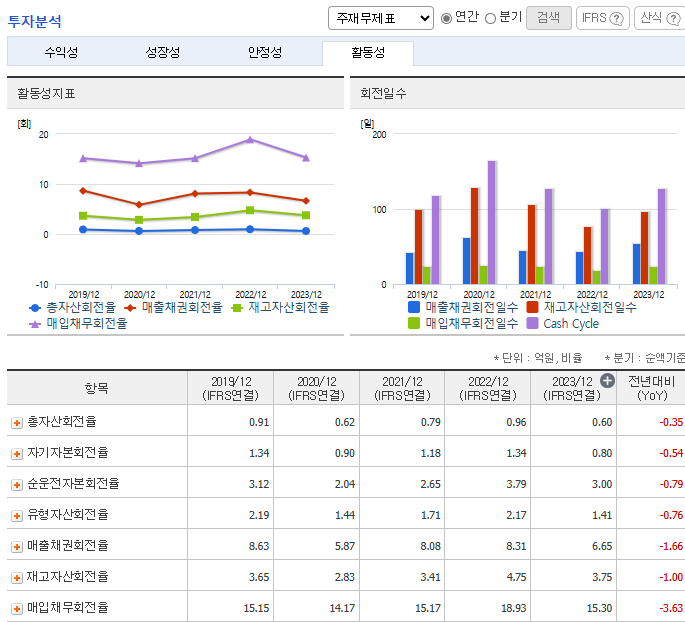The height and width of the screenshot is (622, 685).
Task: Click the 활동성지표 chart title
Action: 46,93
